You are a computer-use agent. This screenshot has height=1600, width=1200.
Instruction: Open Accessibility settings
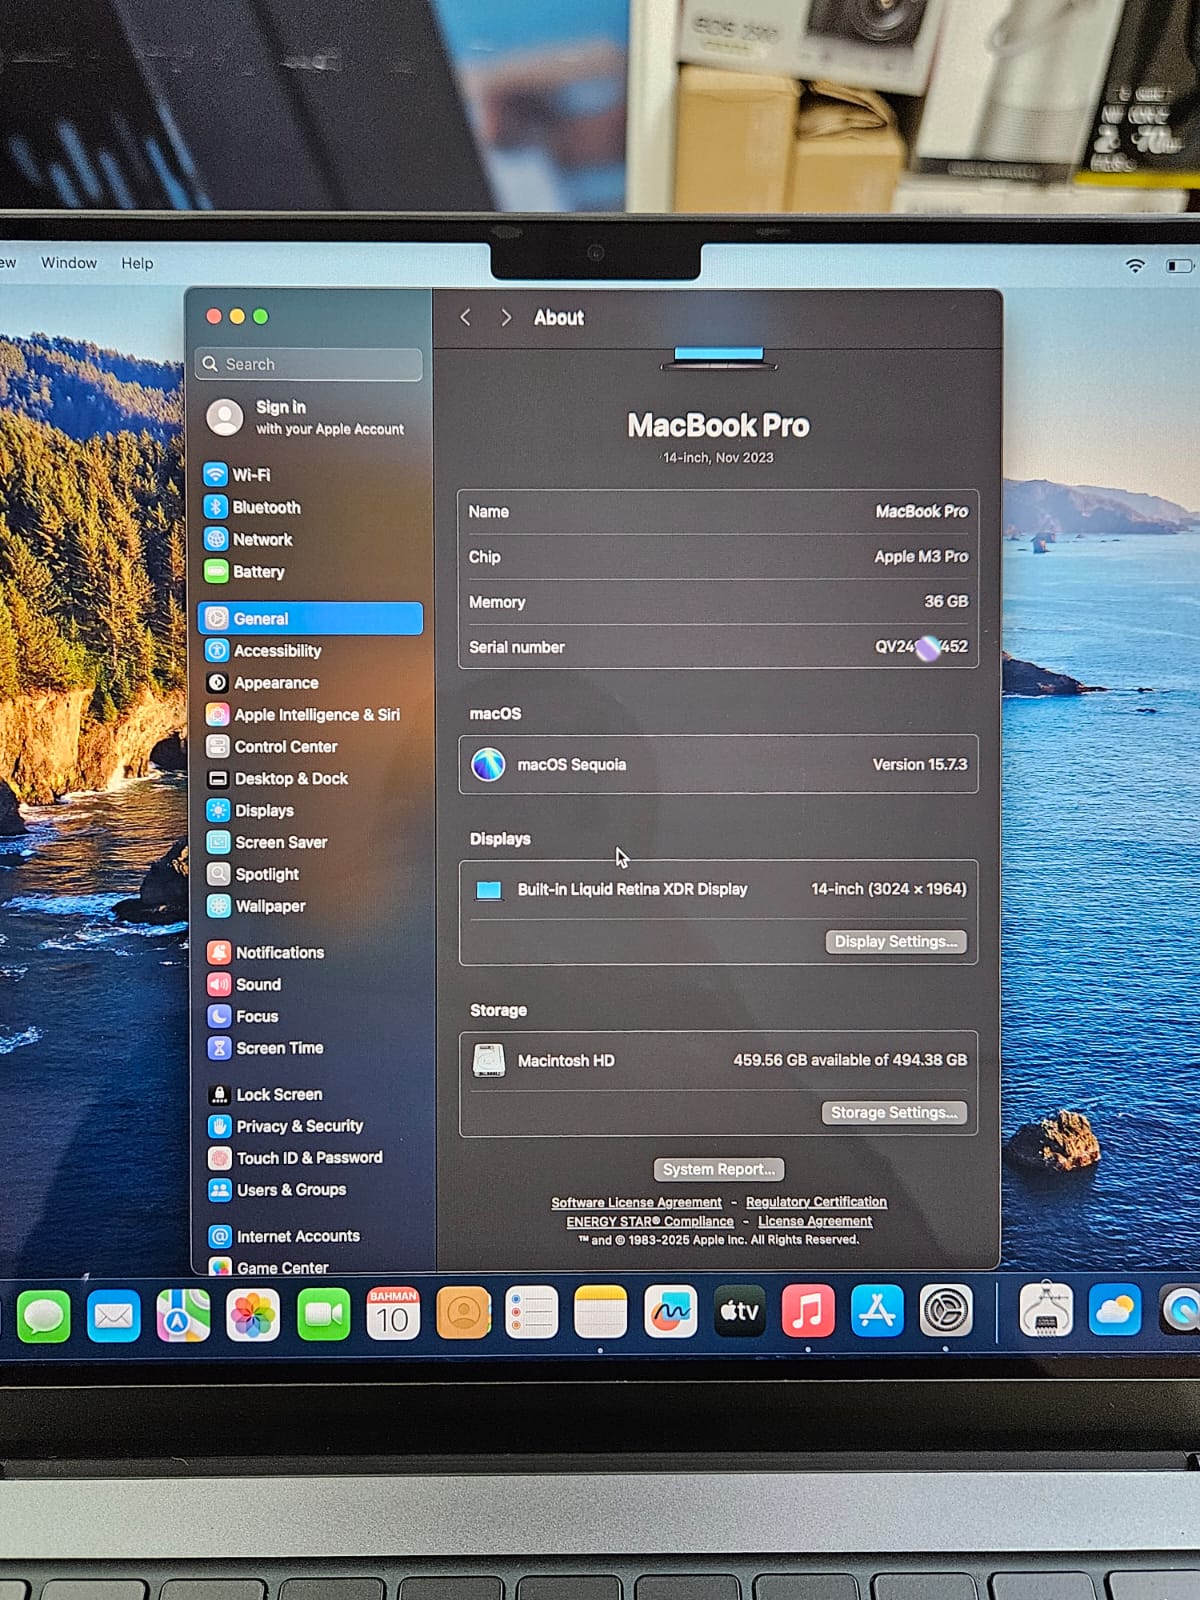264,651
